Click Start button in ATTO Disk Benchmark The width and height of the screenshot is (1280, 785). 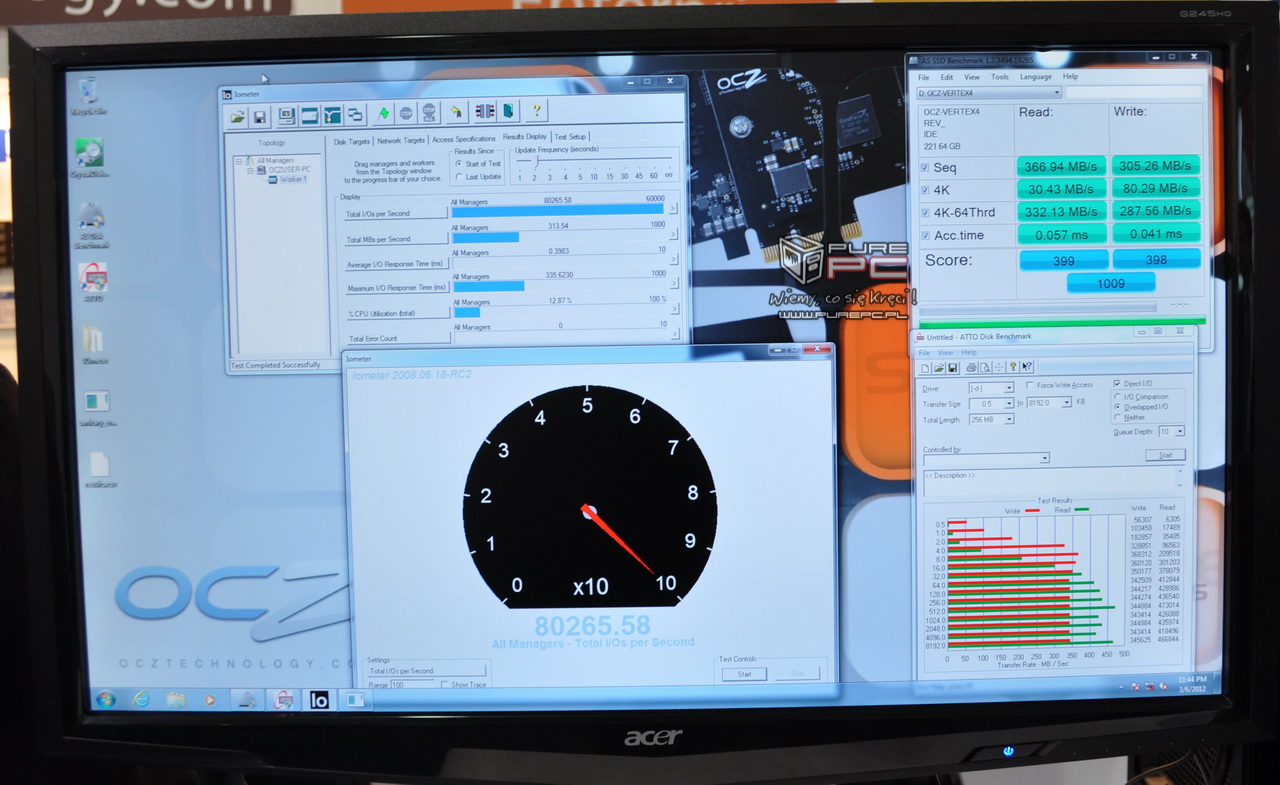(x=1165, y=455)
